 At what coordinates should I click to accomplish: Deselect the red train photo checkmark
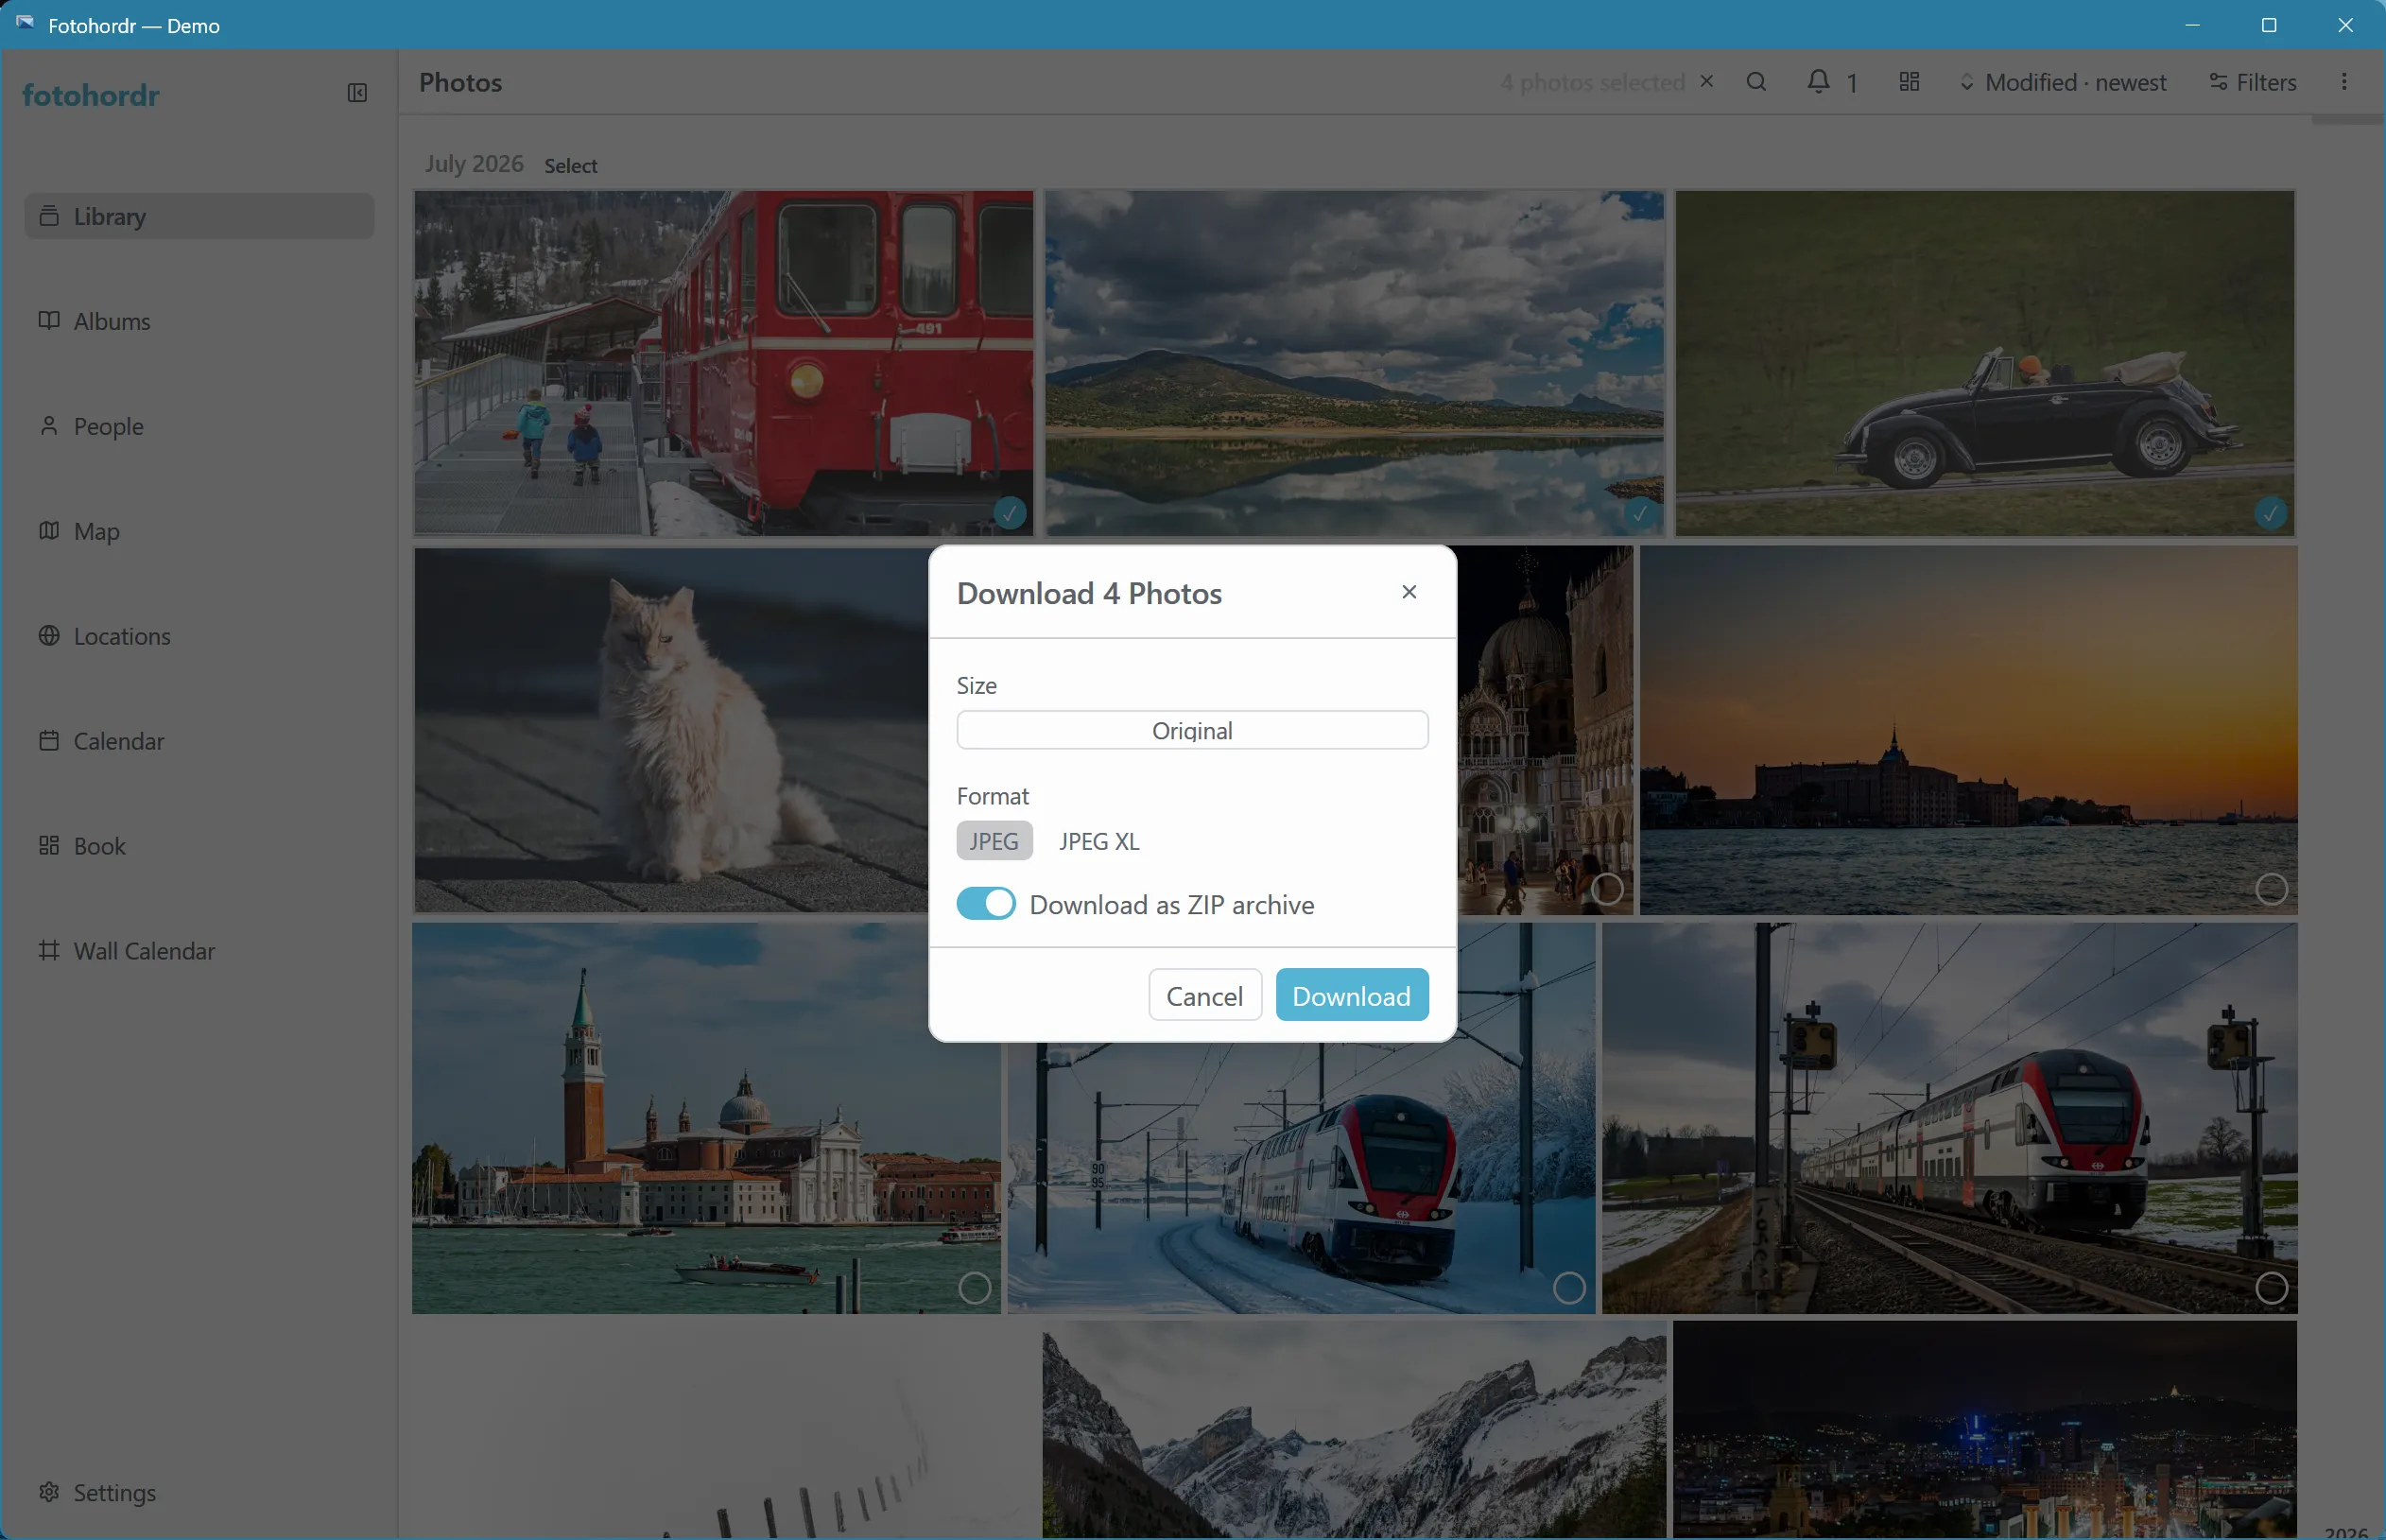pyautogui.click(x=1010, y=514)
